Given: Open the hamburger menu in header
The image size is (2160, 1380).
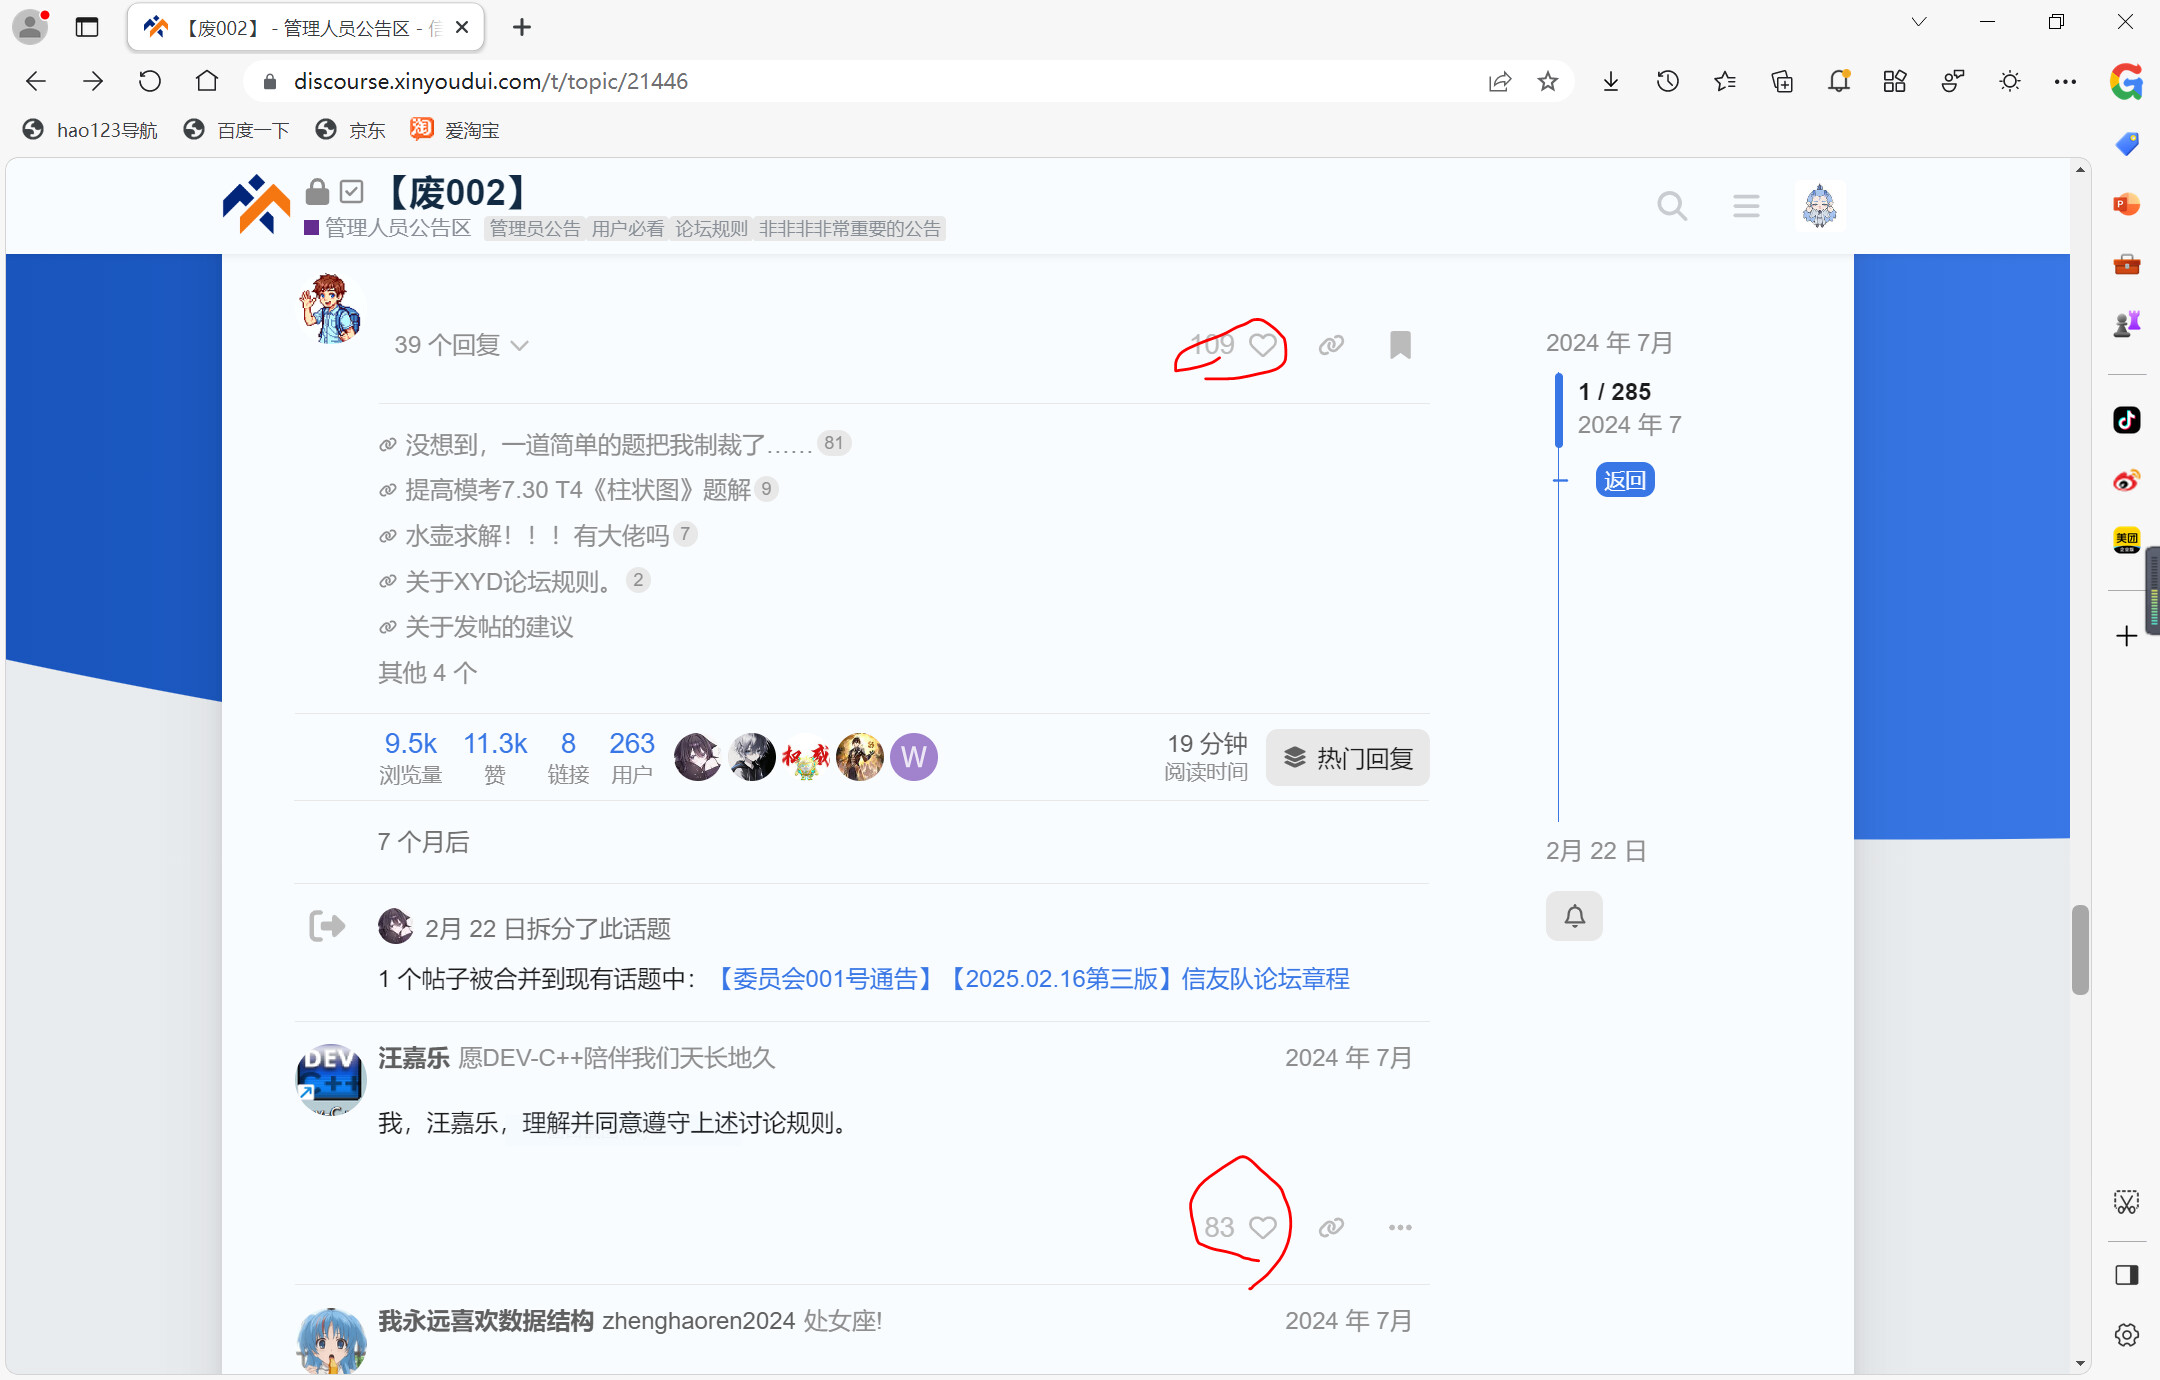Looking at the screenshot, I should (x=1746, y=206).
